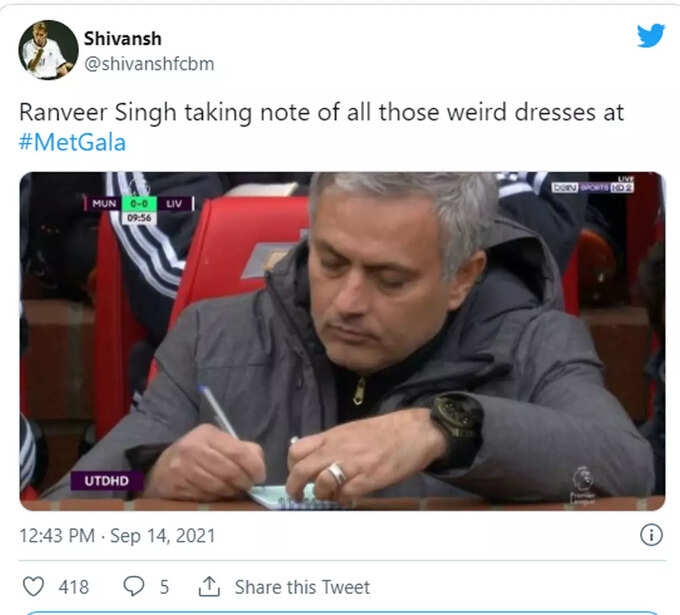The width and height of the screenshot is (680, 615).
Task: Open the @shivanshfcbm handle link
Action: pos(149,64)
